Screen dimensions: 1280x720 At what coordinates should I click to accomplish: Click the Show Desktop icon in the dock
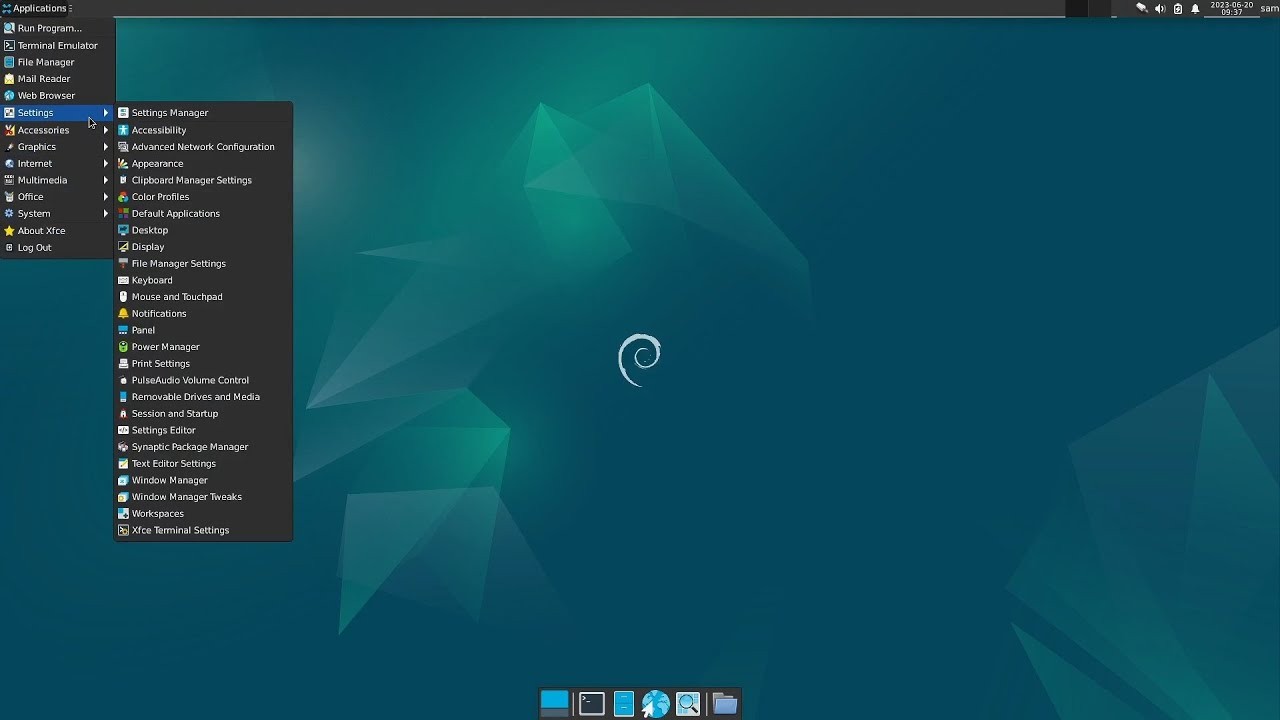[554, 703]
